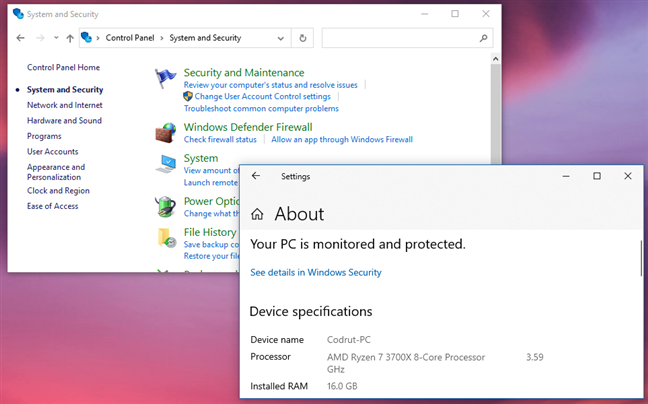Maximize the System and Security window
Viewport: 648px width, 404px height.
455,14
